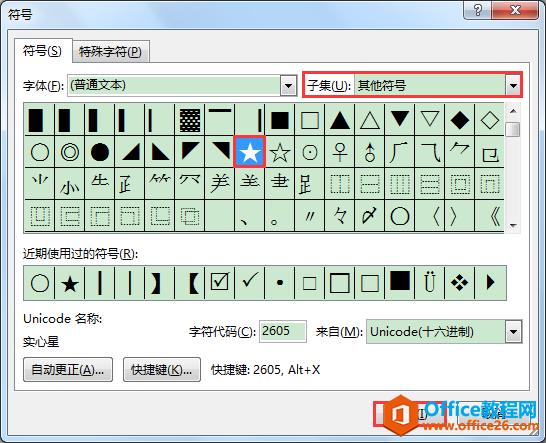Pick the solid black square symbol

click(x=280, y=120)
